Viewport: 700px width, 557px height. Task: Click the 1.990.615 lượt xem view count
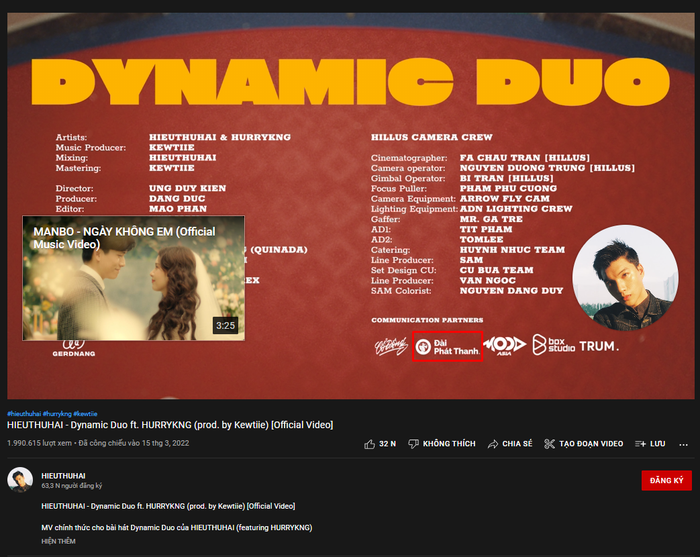[x=39, y=443]
